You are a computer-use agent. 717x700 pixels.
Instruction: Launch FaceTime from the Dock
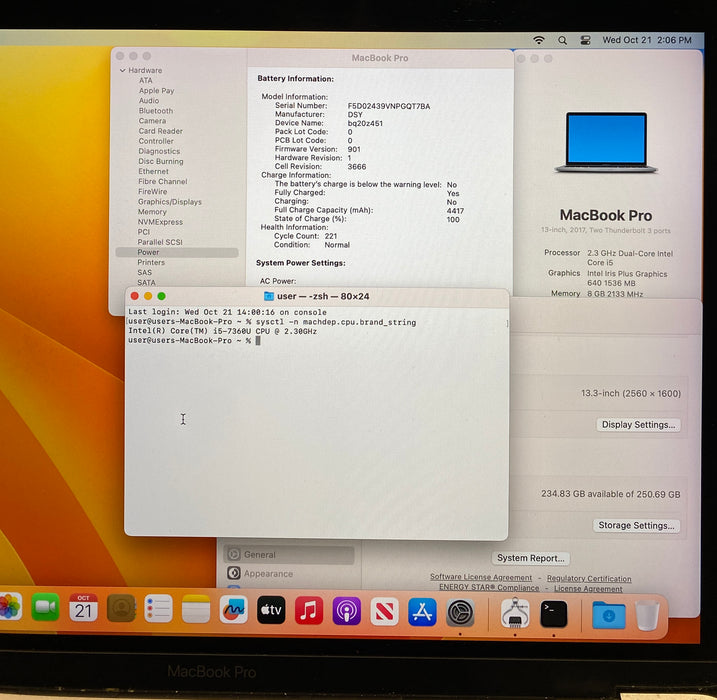pos(45,607)
